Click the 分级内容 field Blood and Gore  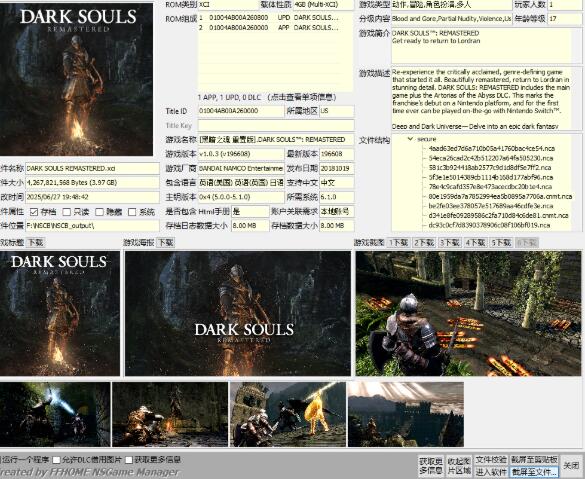pyautogui.click(x=451, y=18)
